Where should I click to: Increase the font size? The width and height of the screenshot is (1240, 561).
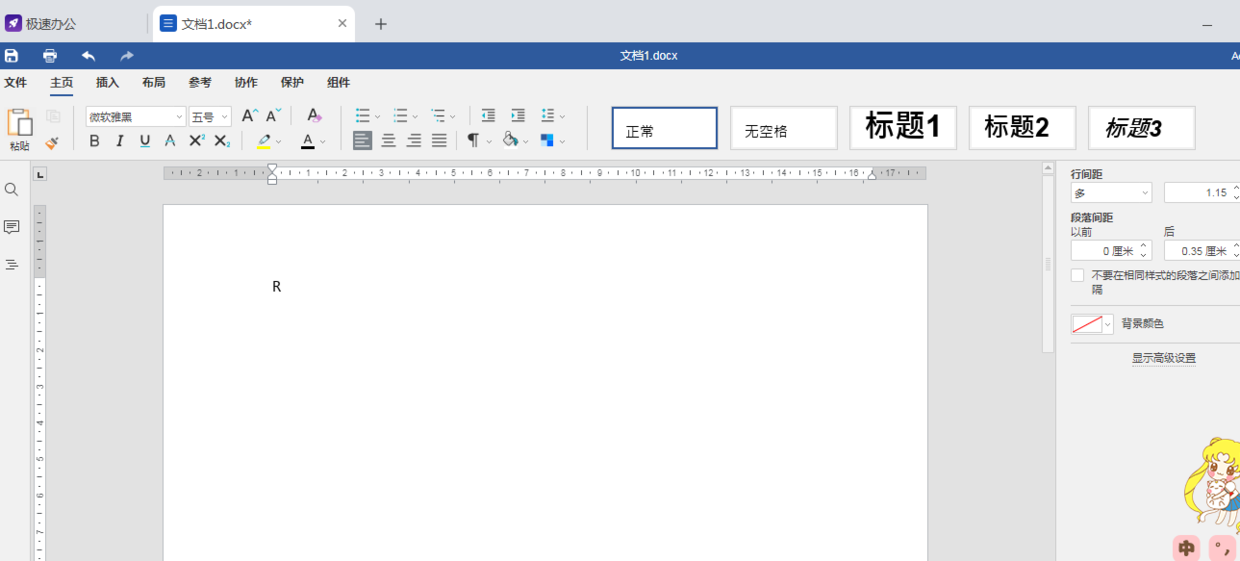coord(249,116)
